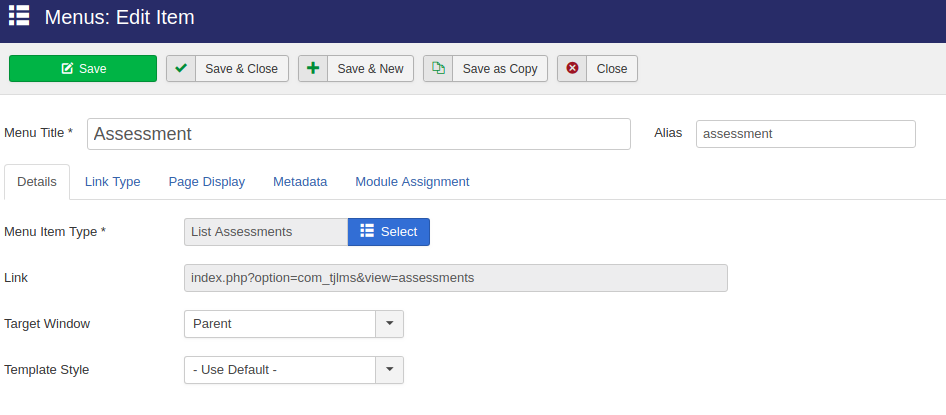
Task: Switch to the Details tab
Action: (x=37, y=182)
